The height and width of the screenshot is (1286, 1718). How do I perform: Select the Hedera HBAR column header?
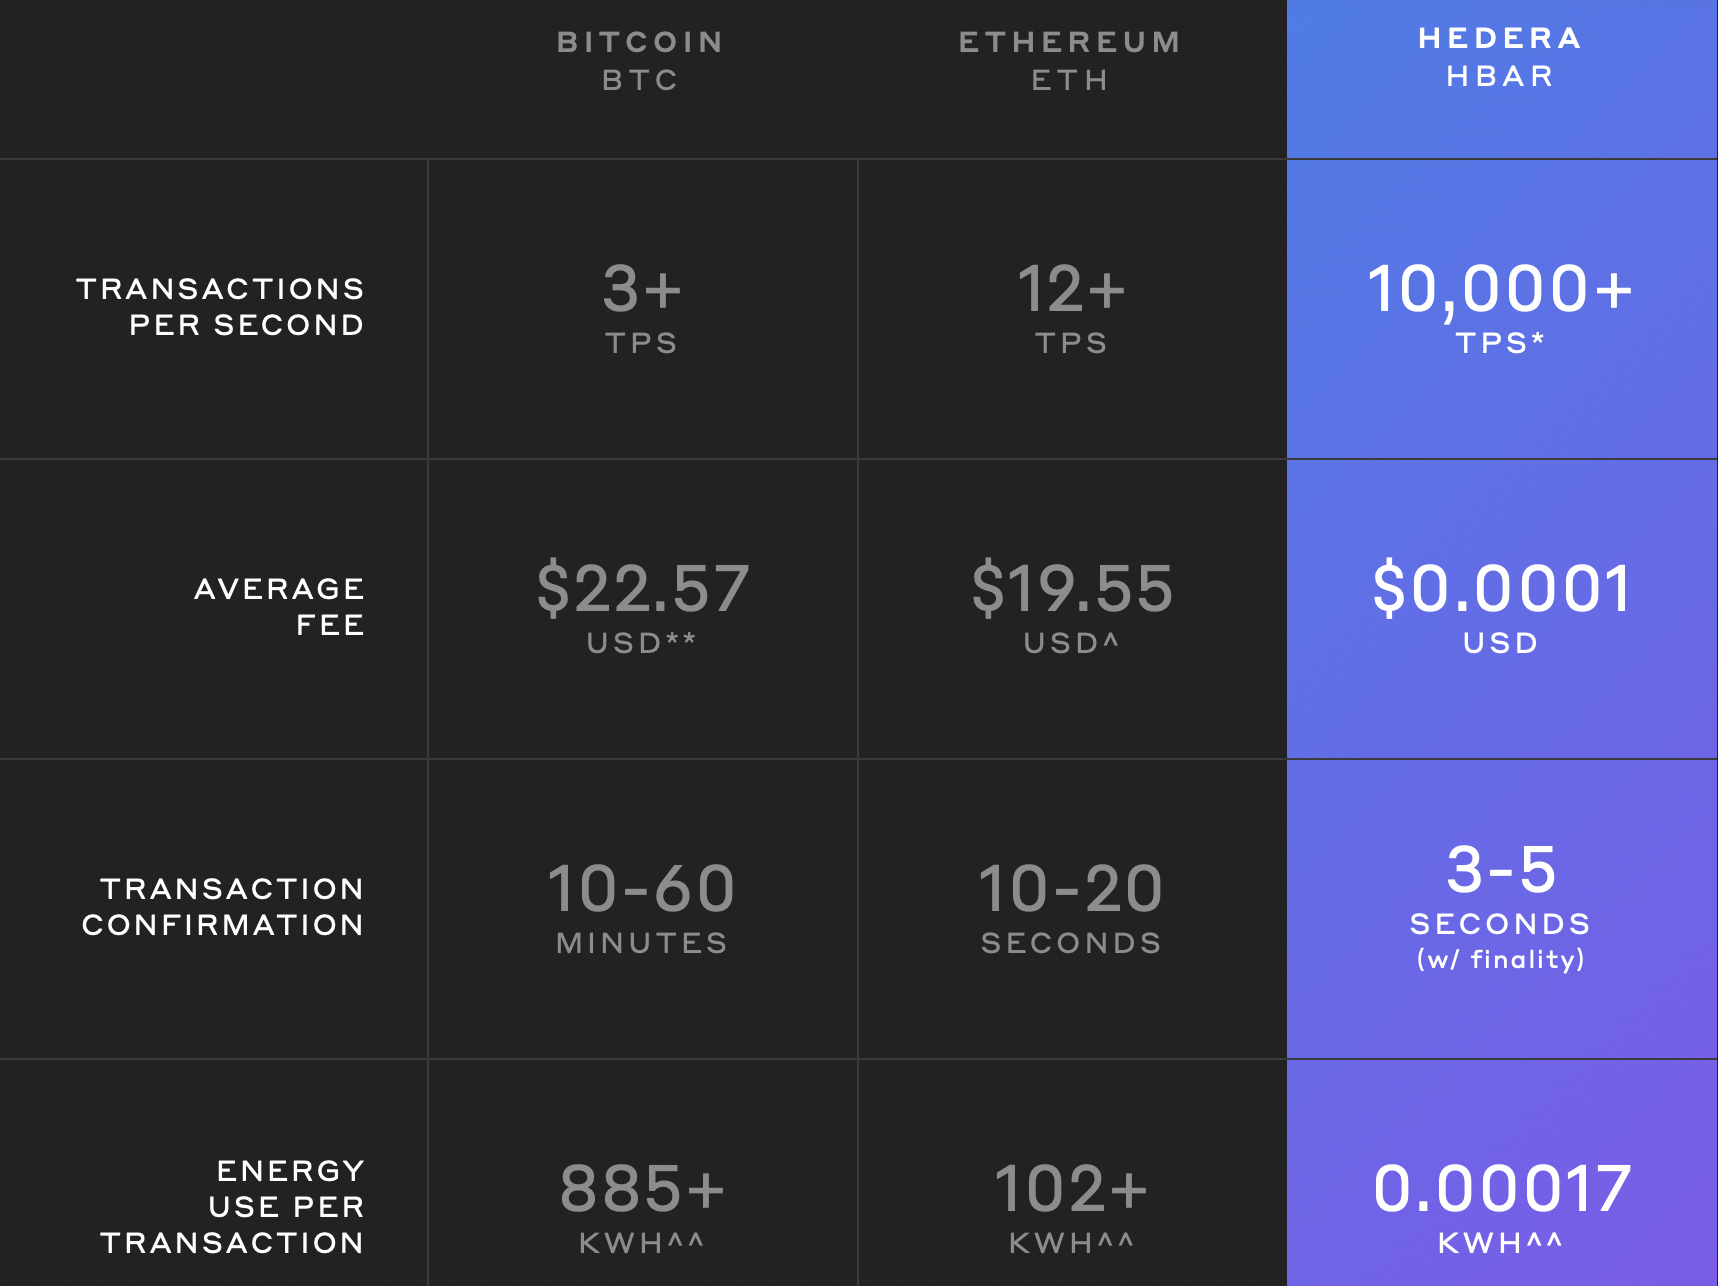tap(1501, 57)
